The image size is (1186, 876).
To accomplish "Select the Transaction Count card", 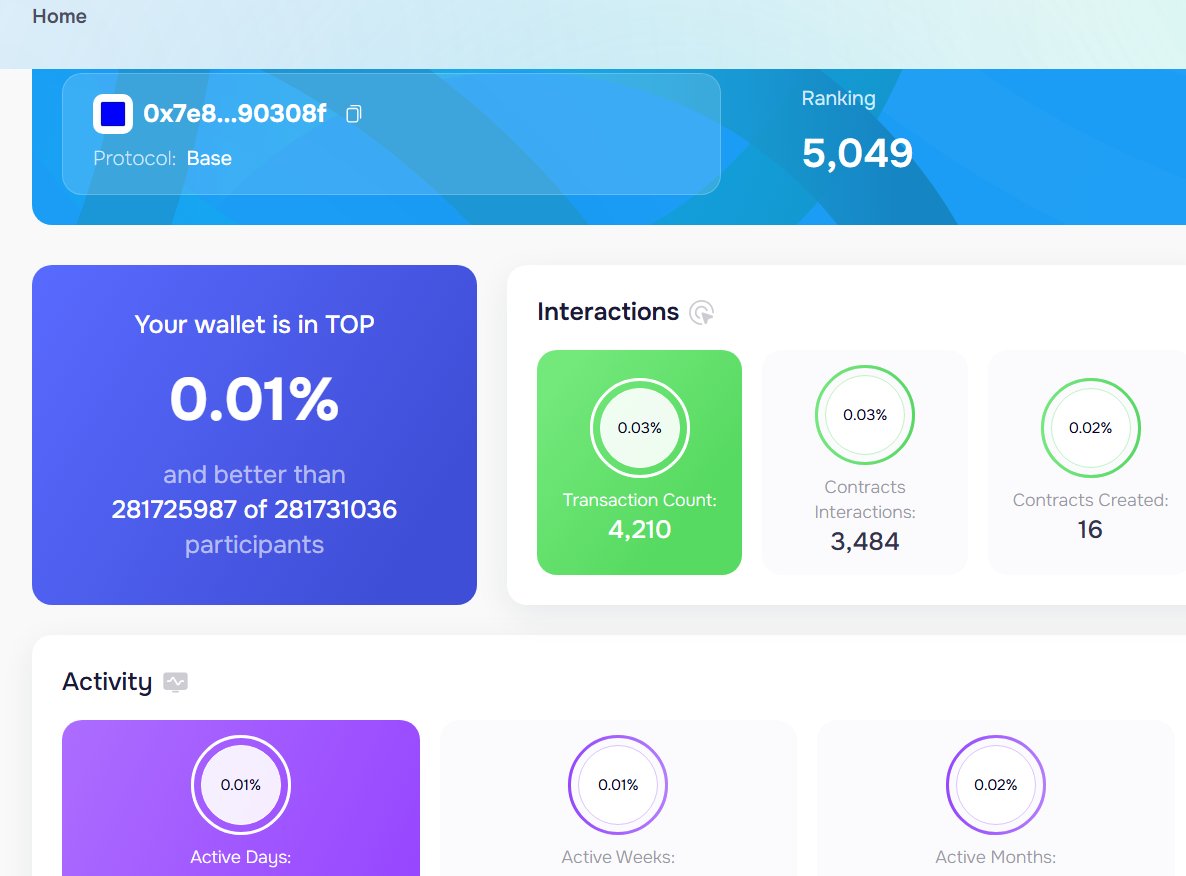I will (639, 462).
